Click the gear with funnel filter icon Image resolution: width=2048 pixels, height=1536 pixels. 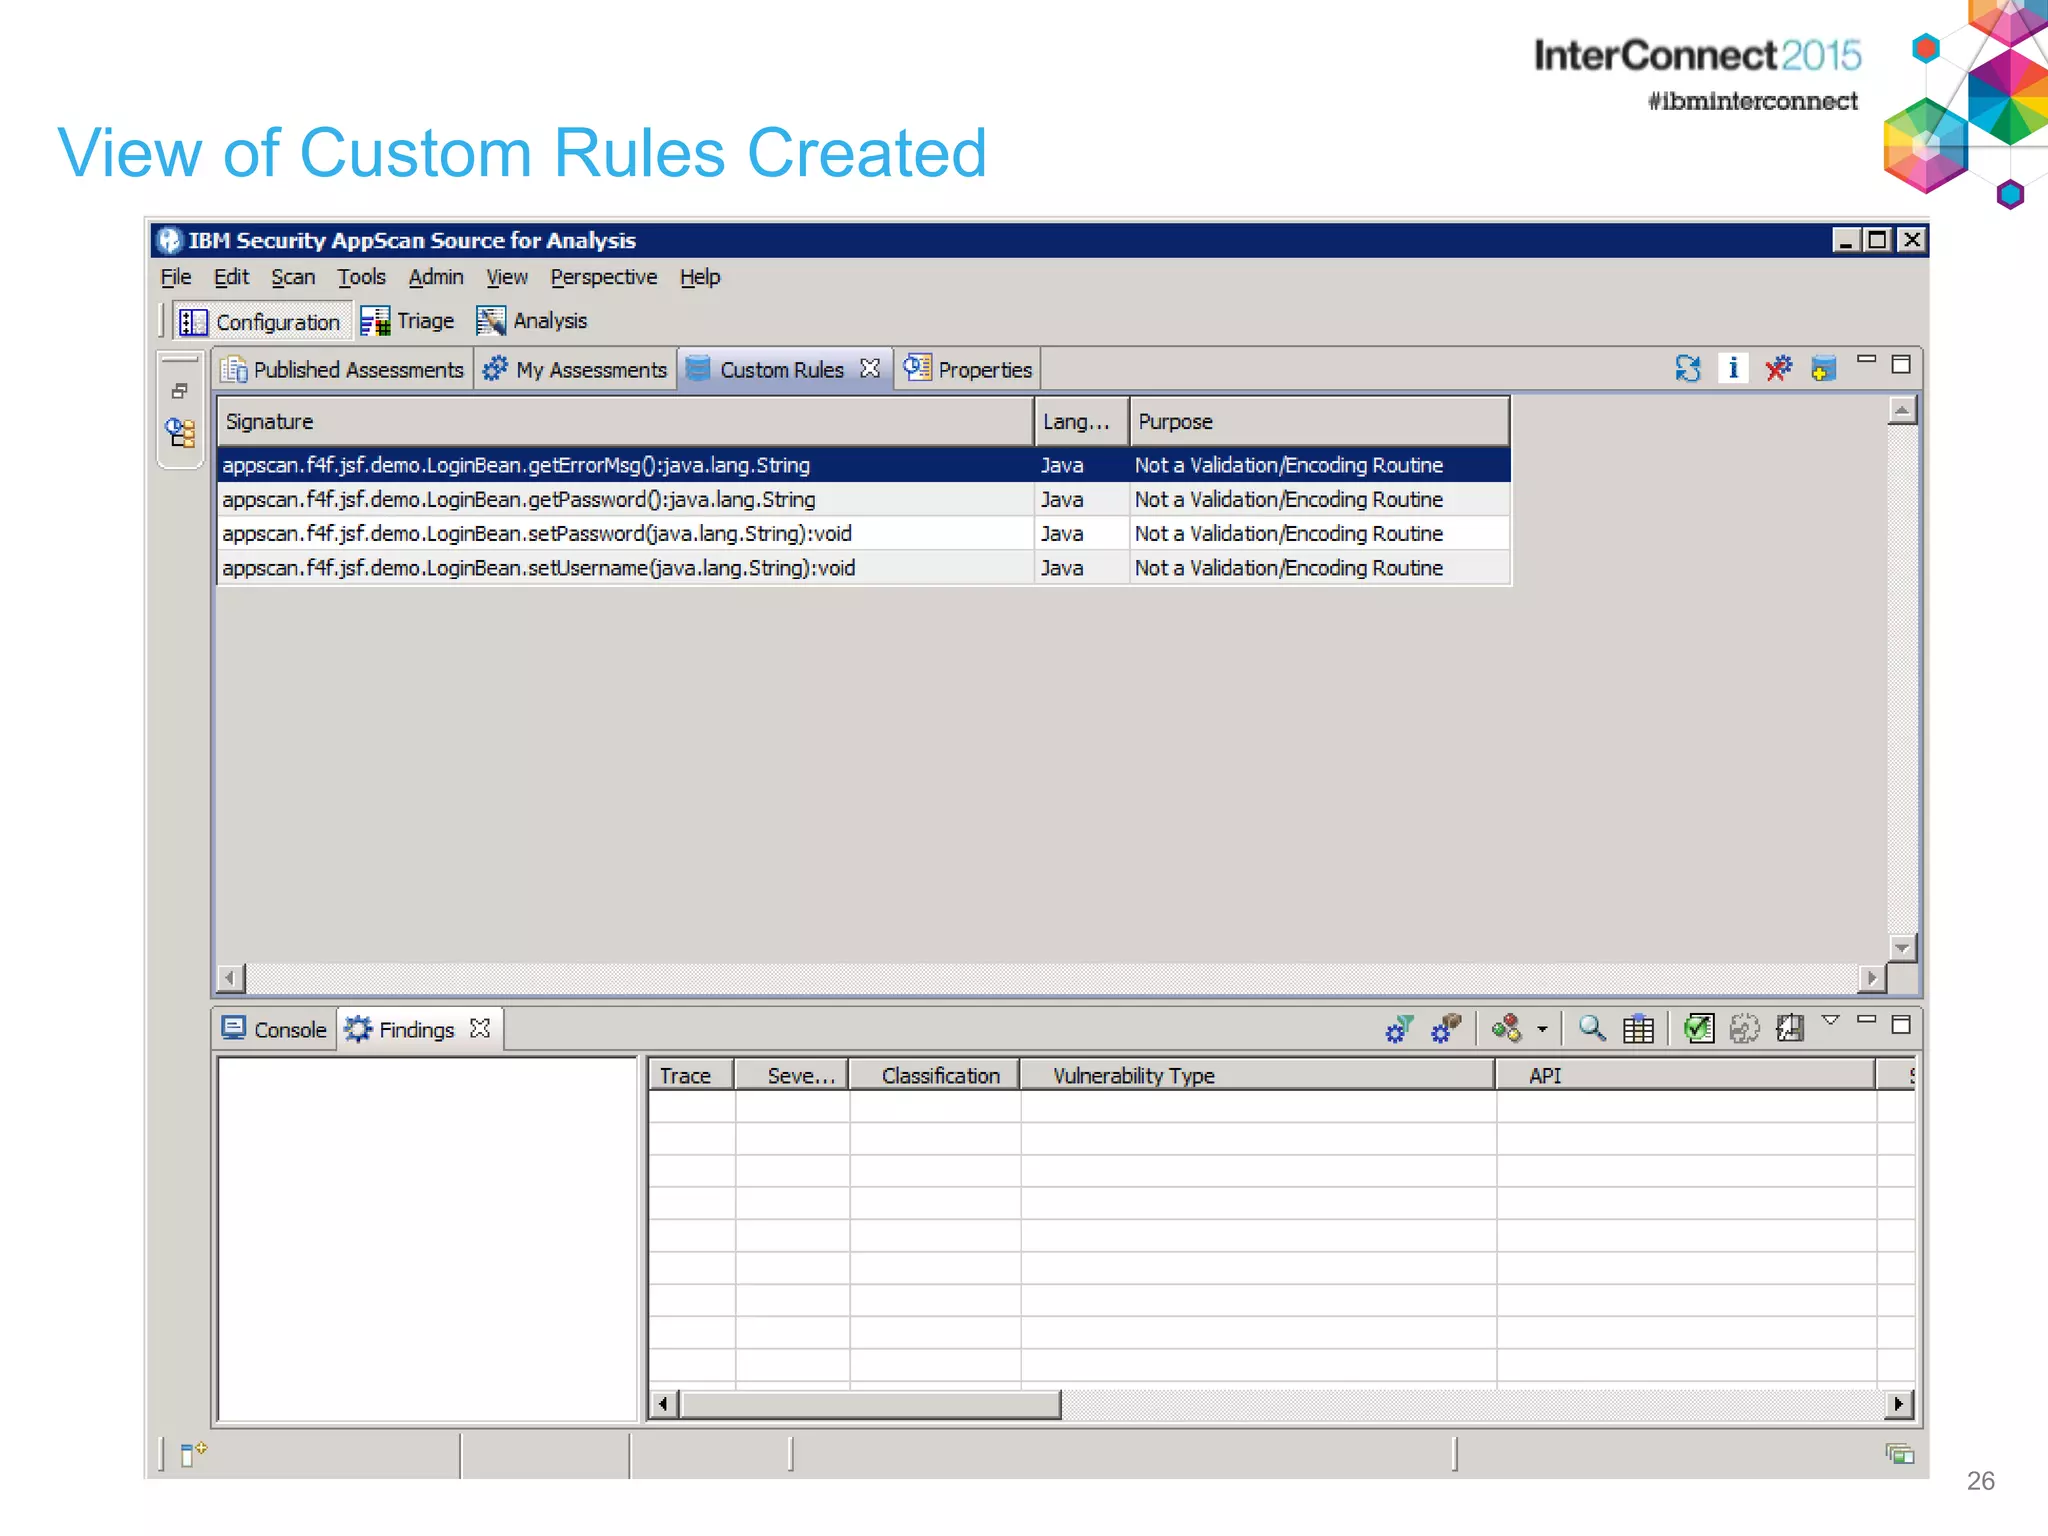(1399, 1028)
